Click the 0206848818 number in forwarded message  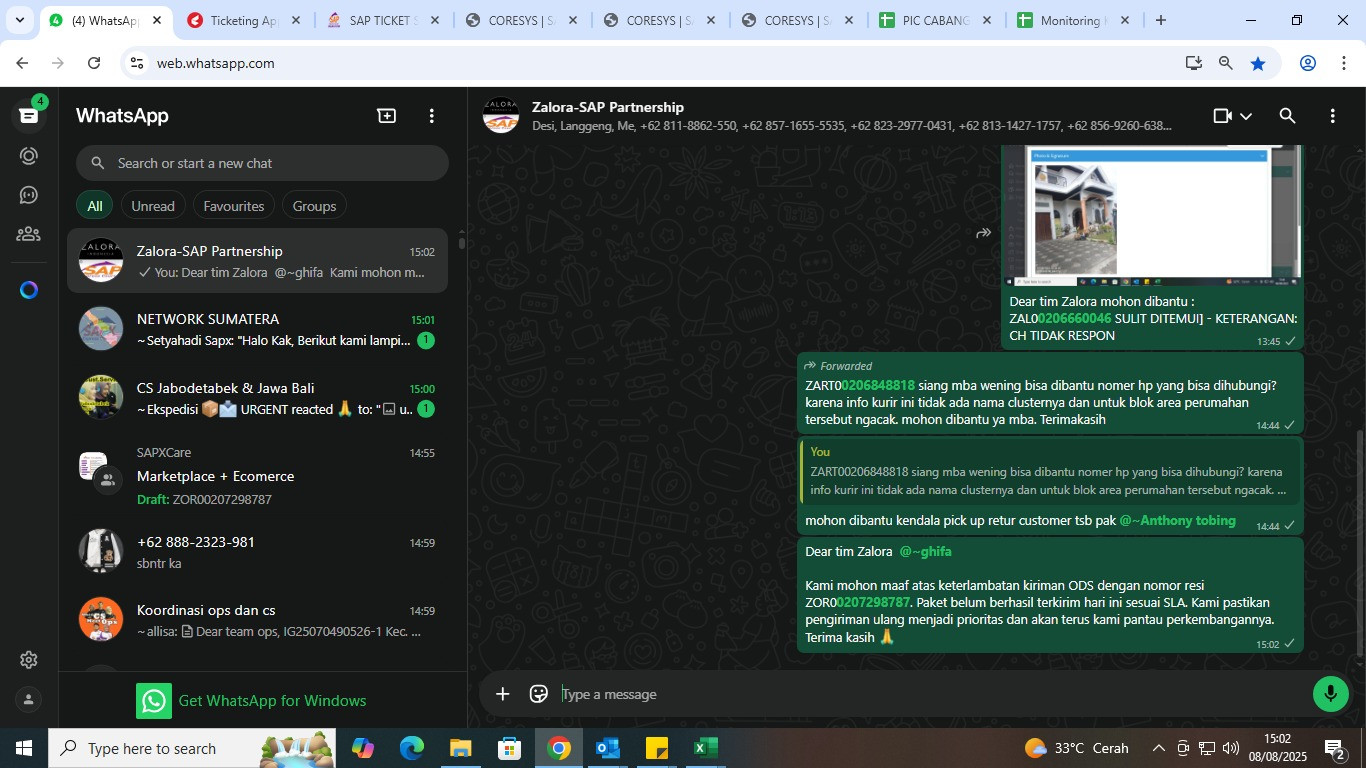coord(878,385)
